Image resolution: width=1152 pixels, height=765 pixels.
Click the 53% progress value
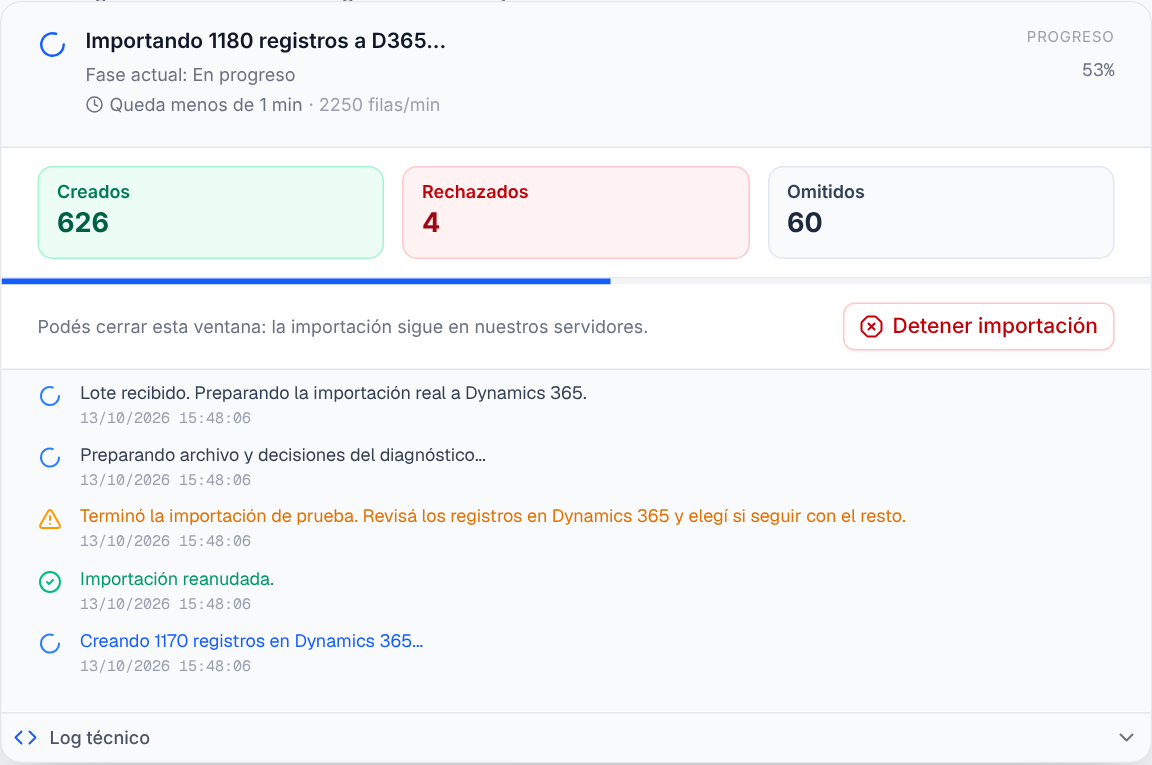point(1098,71)
